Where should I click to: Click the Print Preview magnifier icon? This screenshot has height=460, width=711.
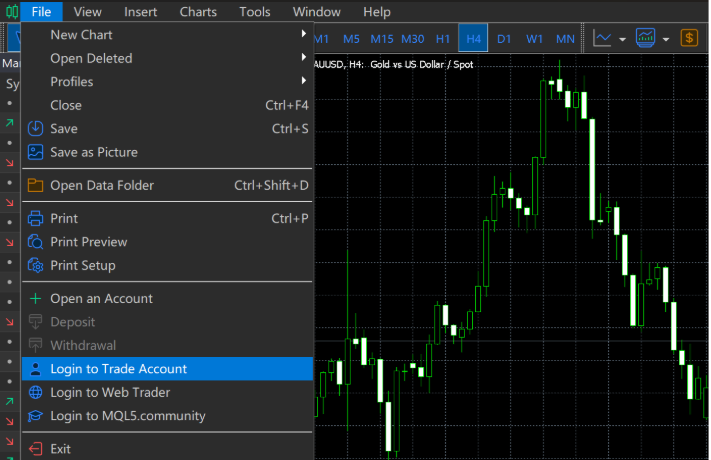click(x=35, y=242)
